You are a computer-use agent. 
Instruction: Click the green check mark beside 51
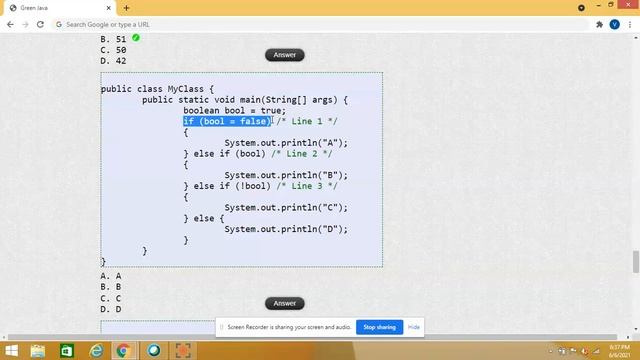[x=136, y=38]
